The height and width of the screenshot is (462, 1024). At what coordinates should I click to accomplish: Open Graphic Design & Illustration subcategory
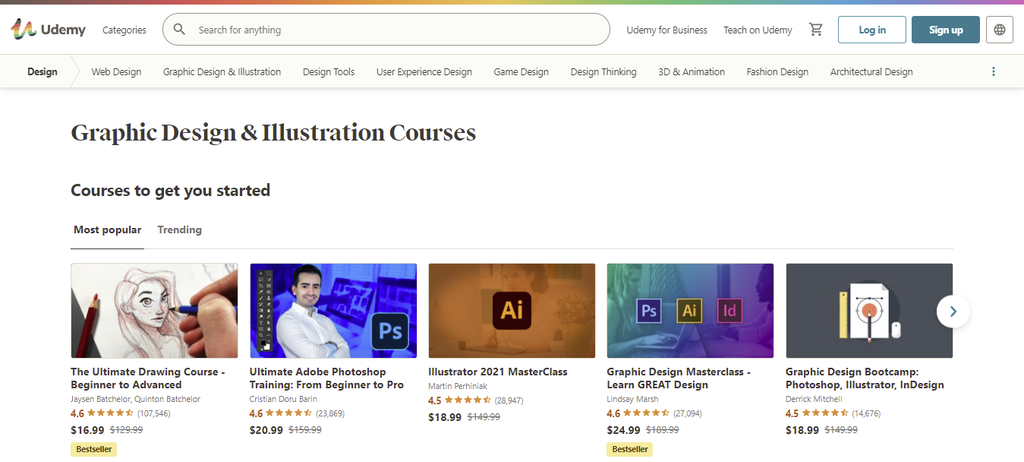[222, 72]
